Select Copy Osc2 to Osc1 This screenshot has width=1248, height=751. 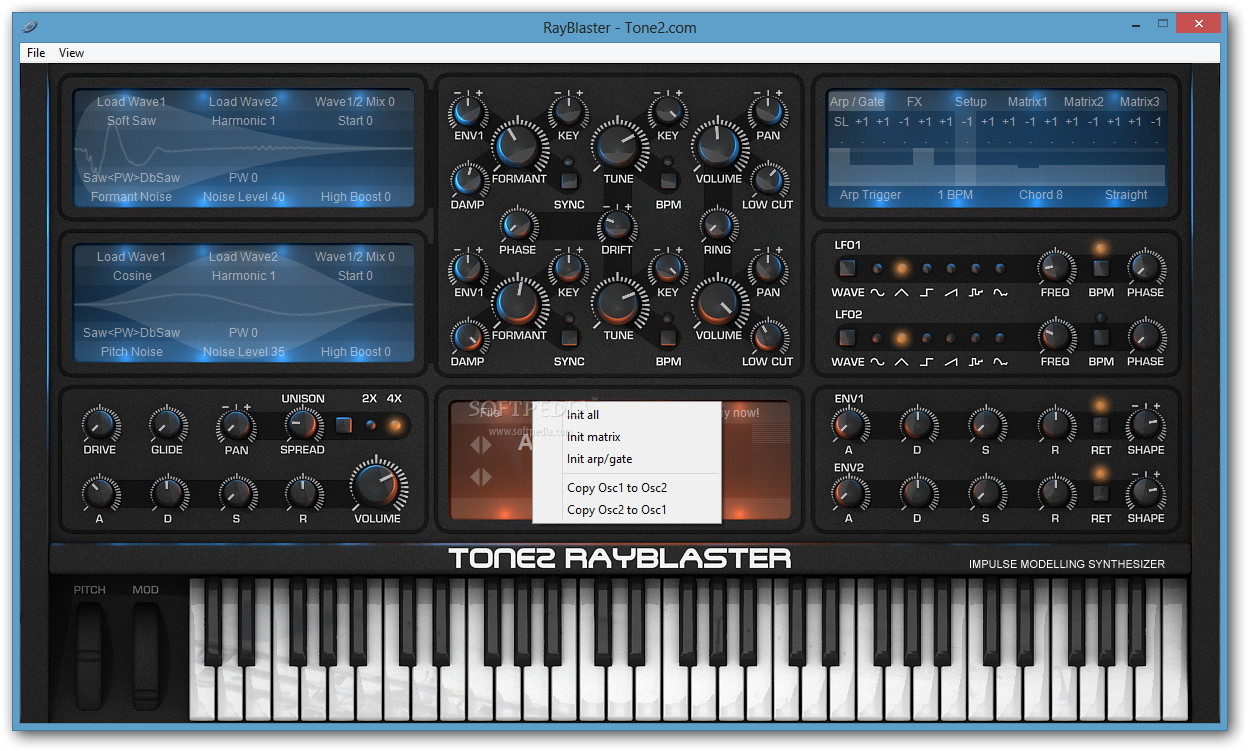(x=627, y=510)
